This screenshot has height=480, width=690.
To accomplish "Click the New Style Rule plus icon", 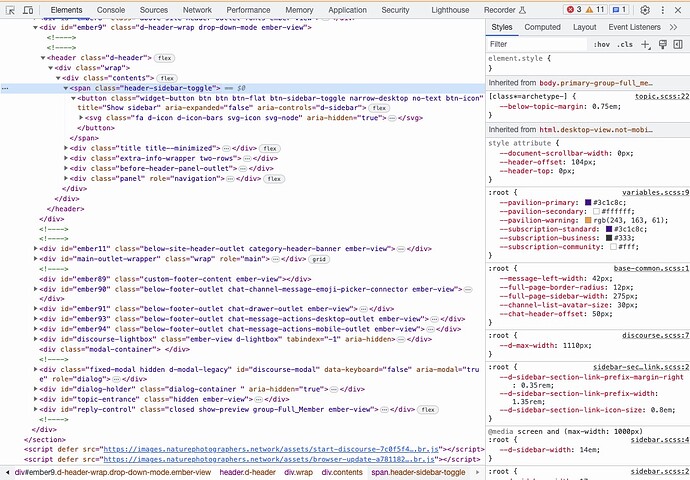I will click(646, 44).
